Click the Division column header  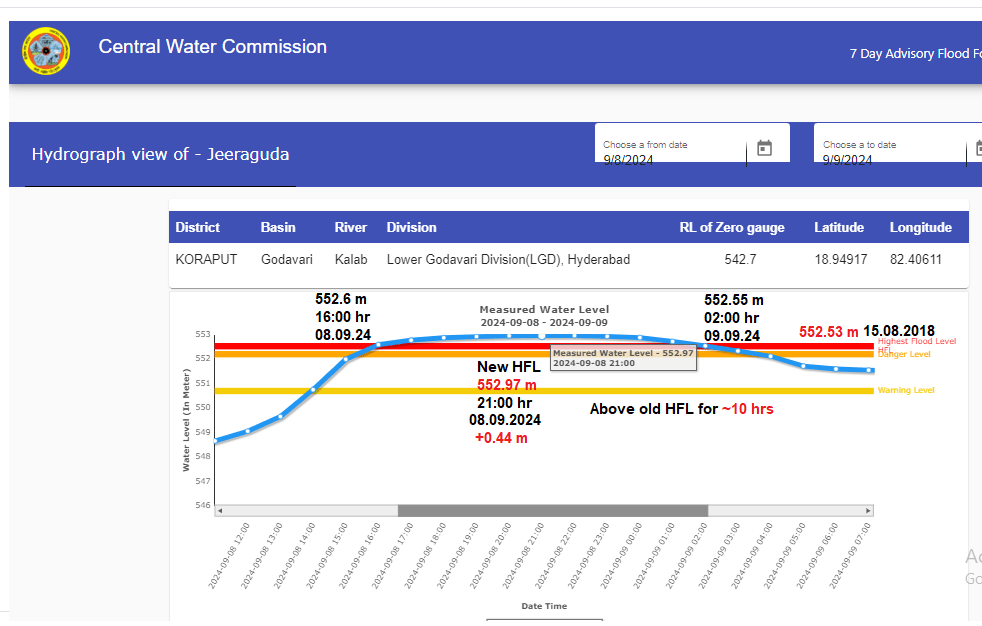[x=411, y=227]
